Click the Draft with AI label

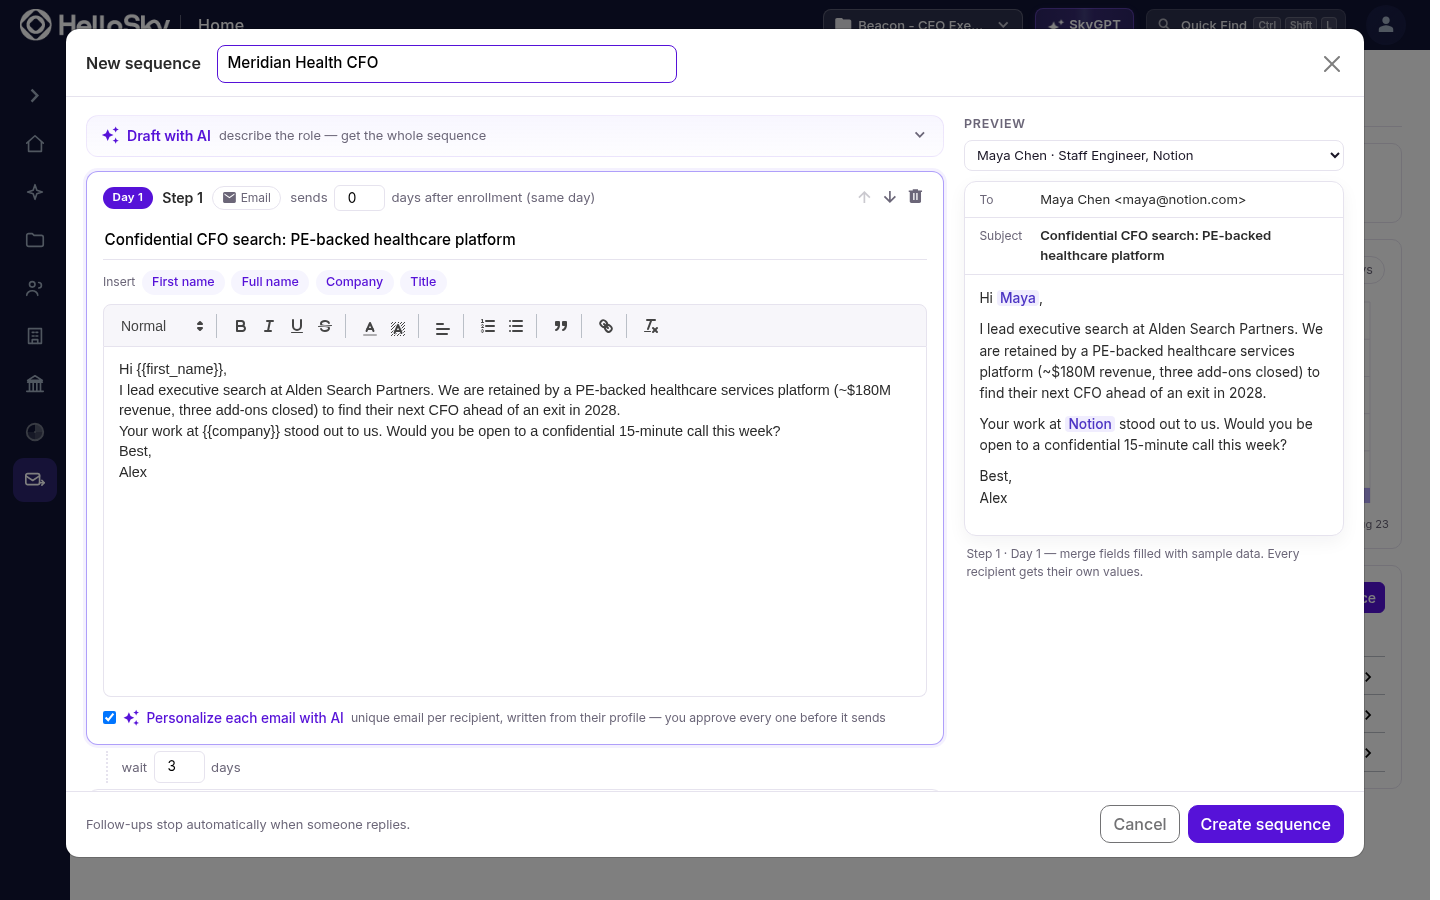point(169,136)
